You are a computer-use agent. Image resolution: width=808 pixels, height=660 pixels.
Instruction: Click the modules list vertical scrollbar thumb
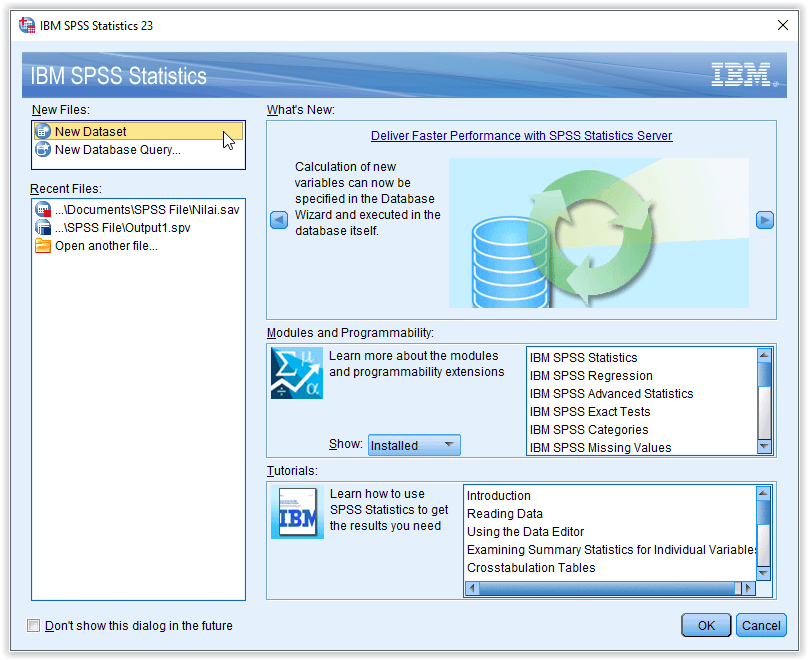764,374
